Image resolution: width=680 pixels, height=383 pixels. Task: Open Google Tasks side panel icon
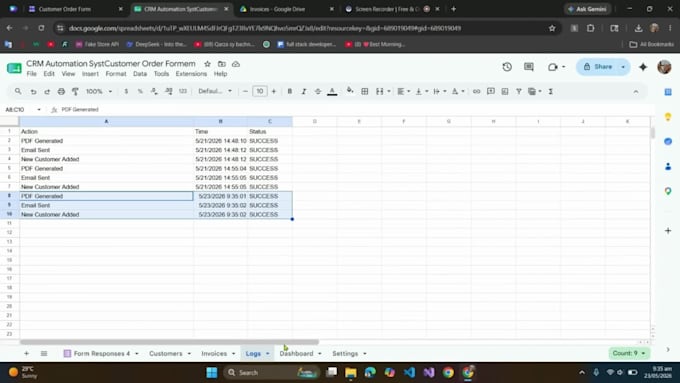pos(668,141)
